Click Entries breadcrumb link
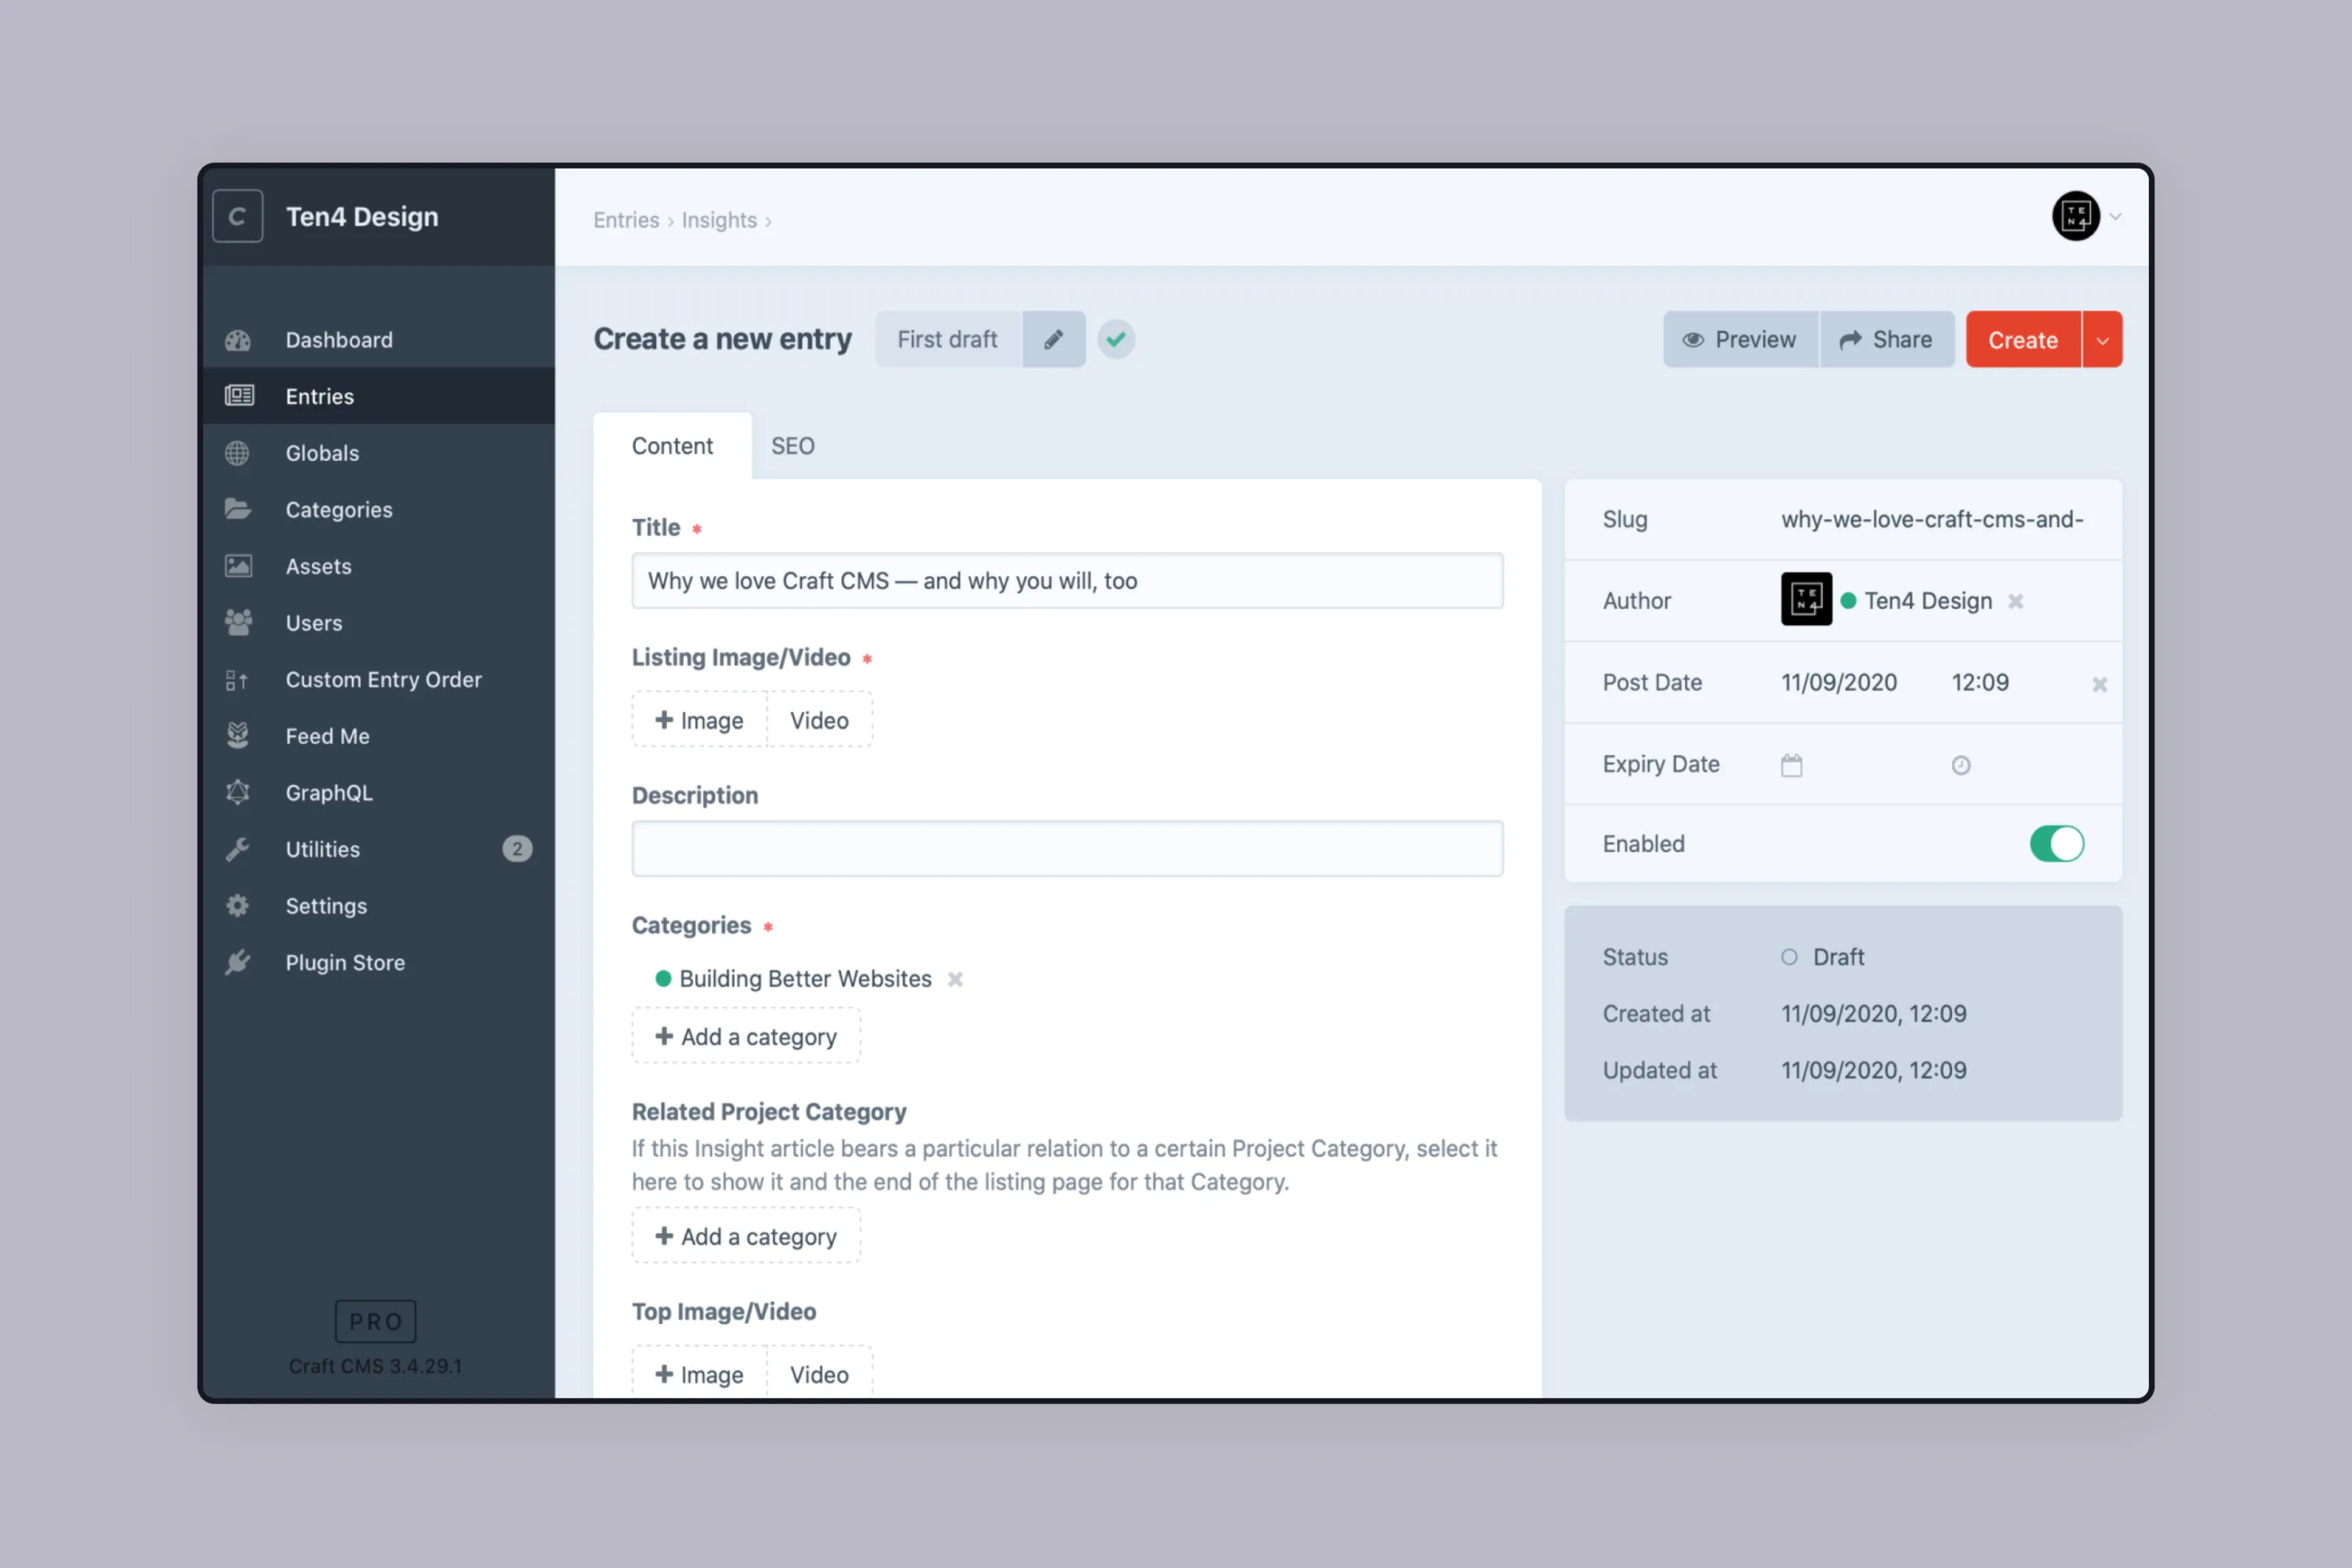This screenshot has width=2352, height=1568. (x=626, y=220)
